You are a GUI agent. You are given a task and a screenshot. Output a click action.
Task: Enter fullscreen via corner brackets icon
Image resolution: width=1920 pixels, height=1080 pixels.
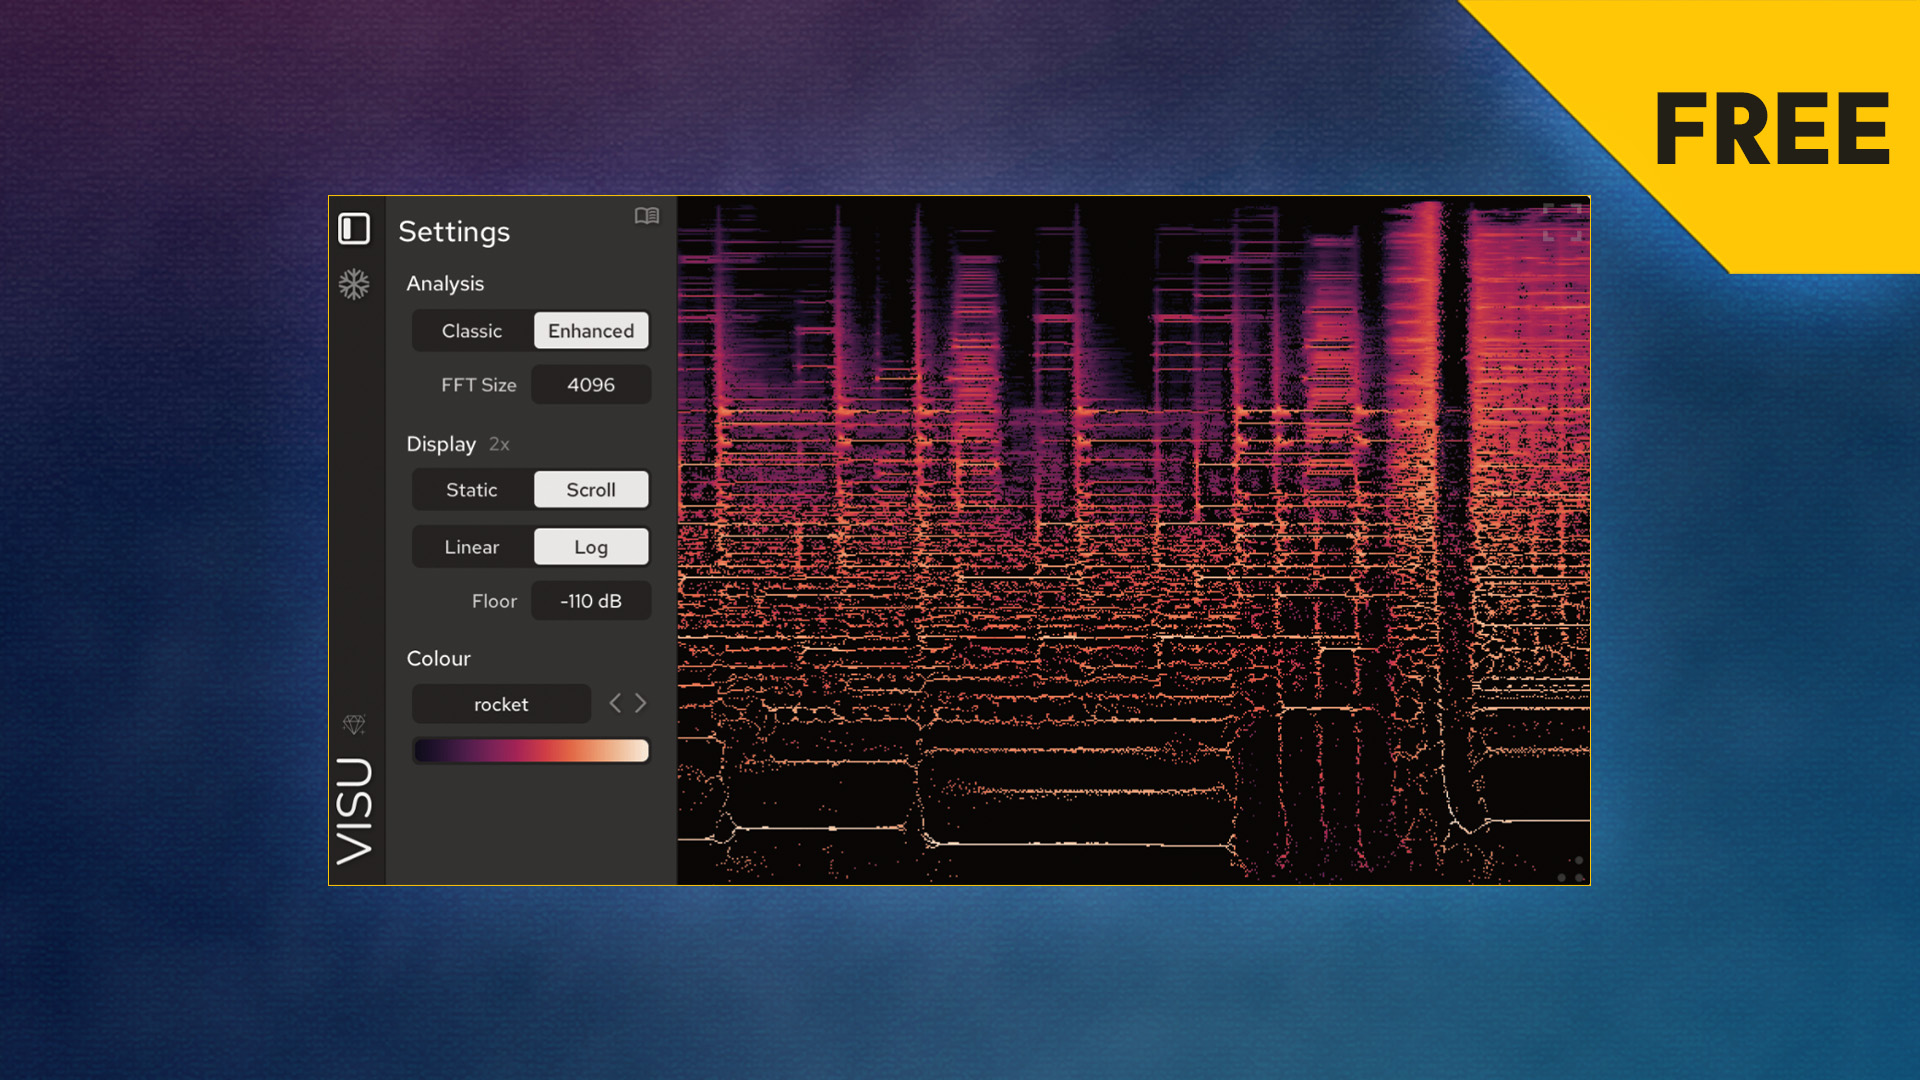click(x=1562, y=222)
